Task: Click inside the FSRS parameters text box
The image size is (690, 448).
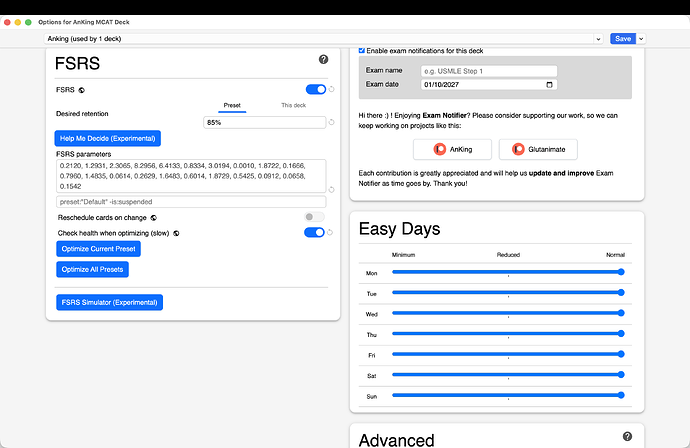Action: click(191, 176)
